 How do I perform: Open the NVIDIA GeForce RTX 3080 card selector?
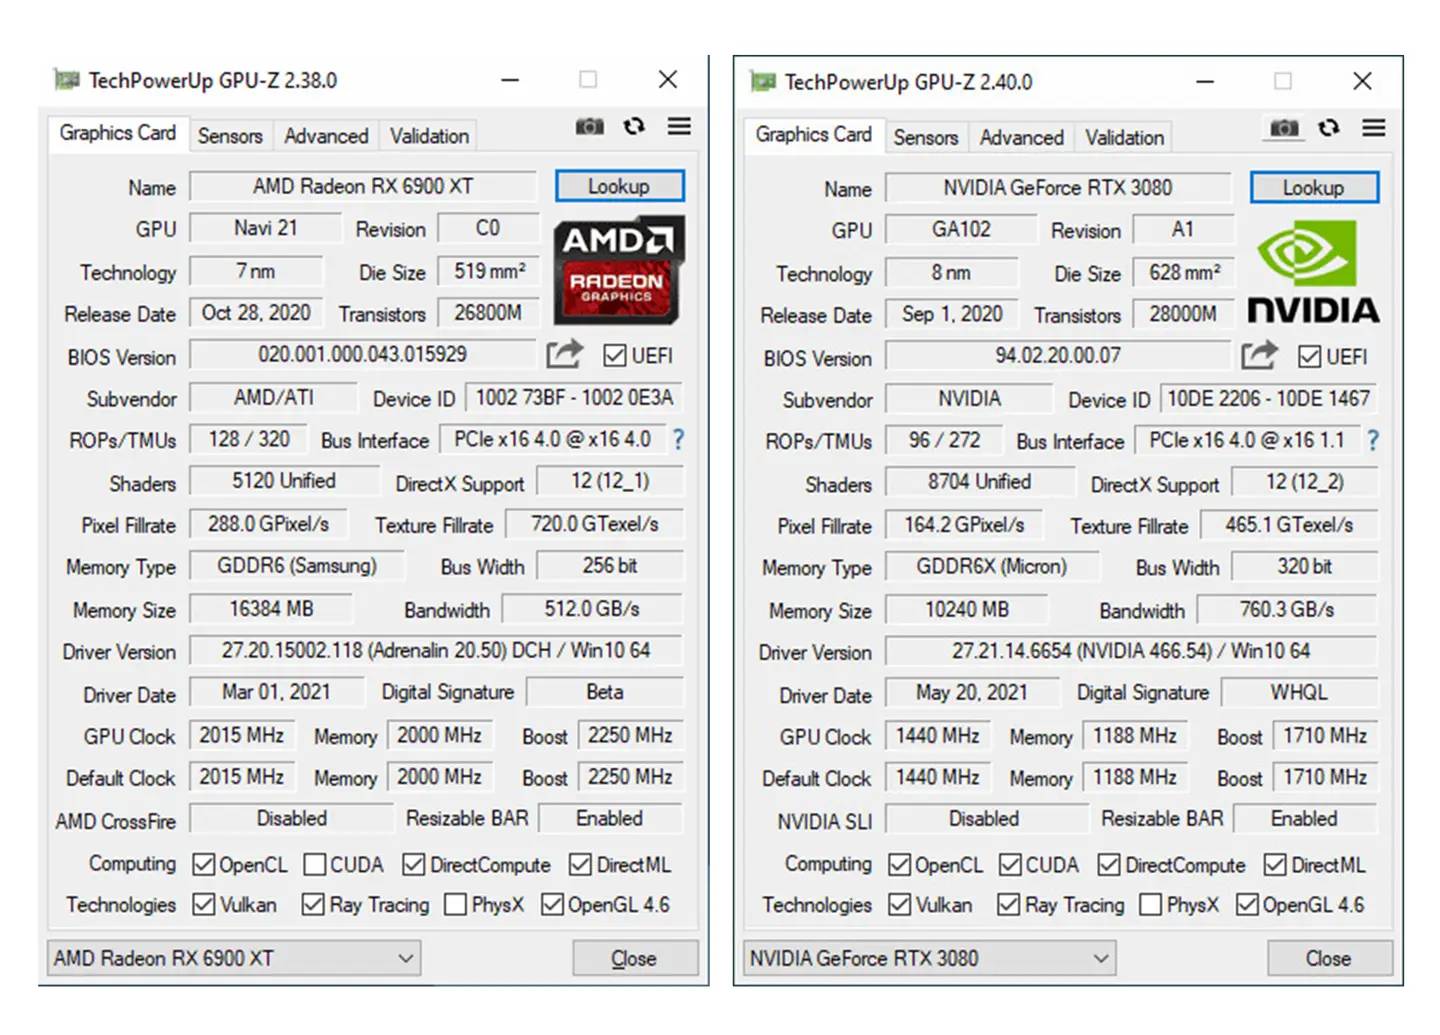(x=929, y=958)
